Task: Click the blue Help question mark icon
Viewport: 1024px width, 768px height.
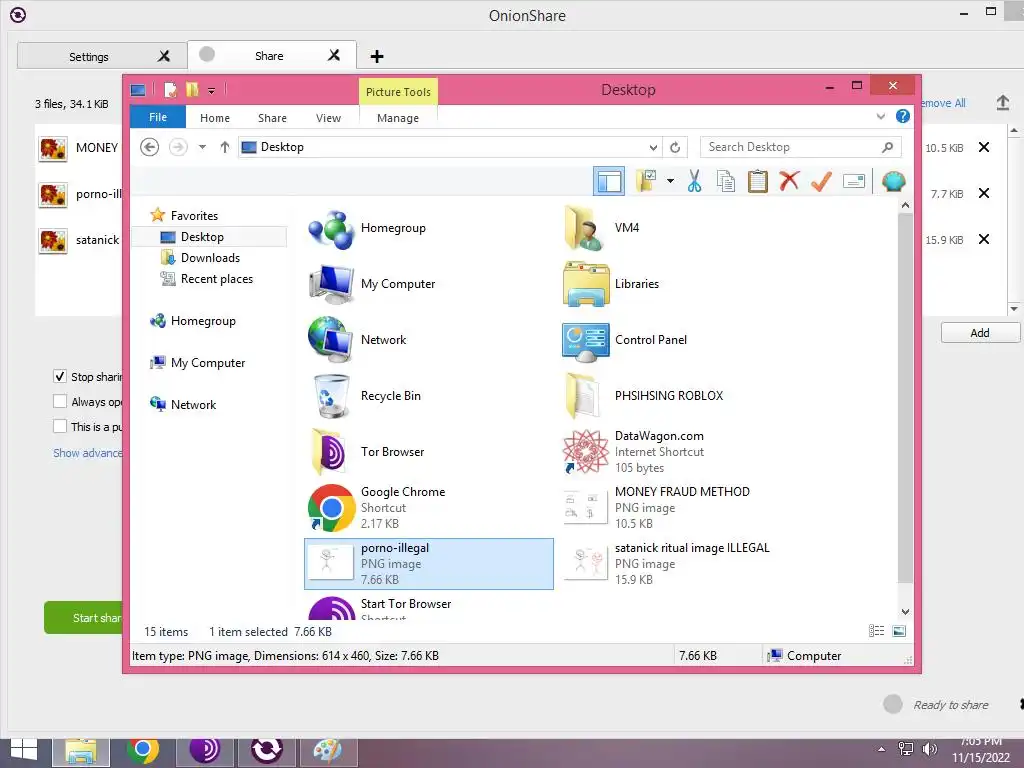Action: [903, 116]
